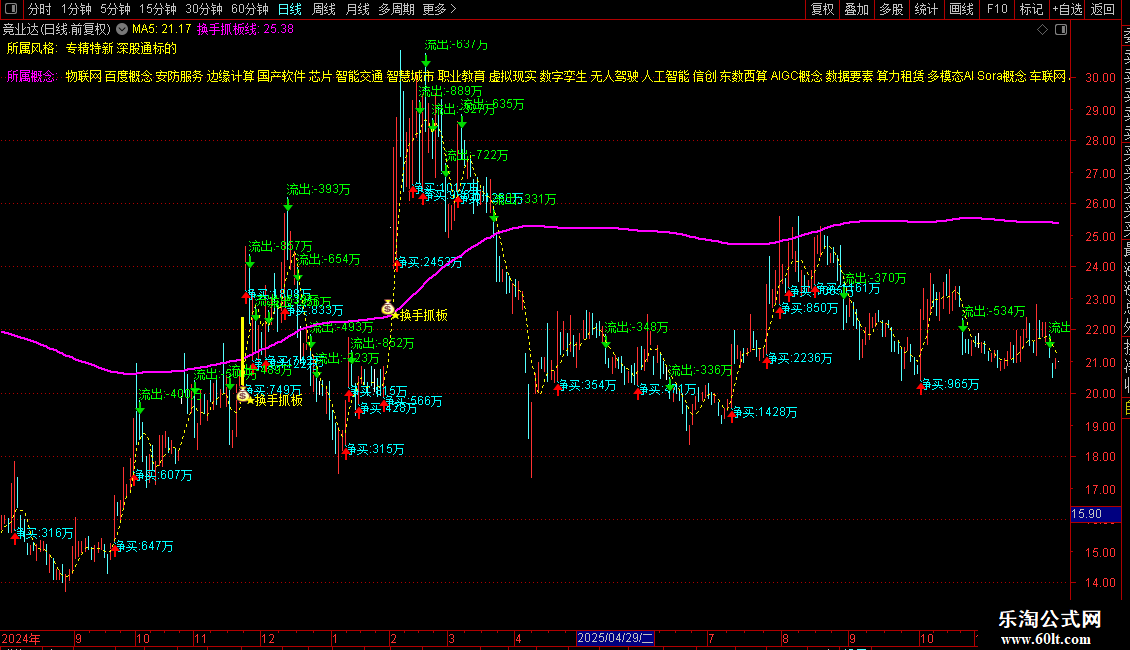Open the 复权 adjustment menu

(x=822, y=9)
